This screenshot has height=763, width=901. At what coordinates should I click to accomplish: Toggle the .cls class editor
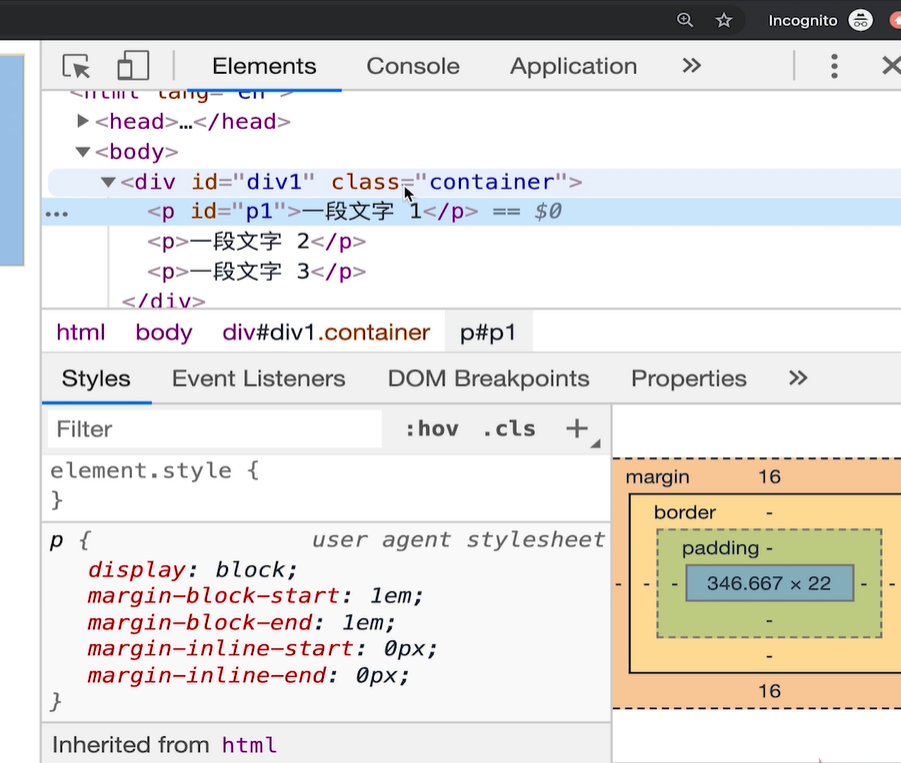click(509, 429)
